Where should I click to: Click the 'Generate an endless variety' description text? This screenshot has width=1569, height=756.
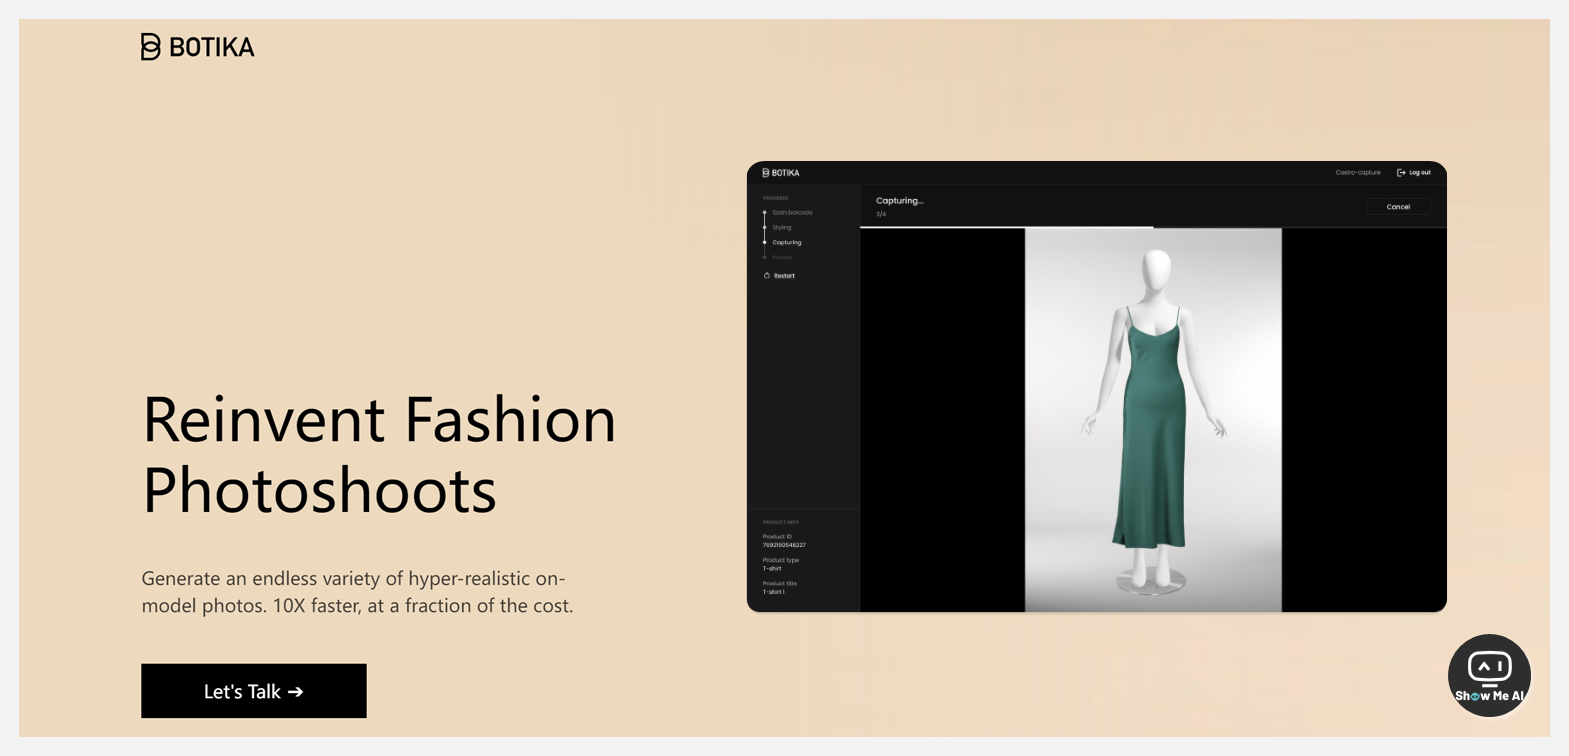(x=357, y=592)
